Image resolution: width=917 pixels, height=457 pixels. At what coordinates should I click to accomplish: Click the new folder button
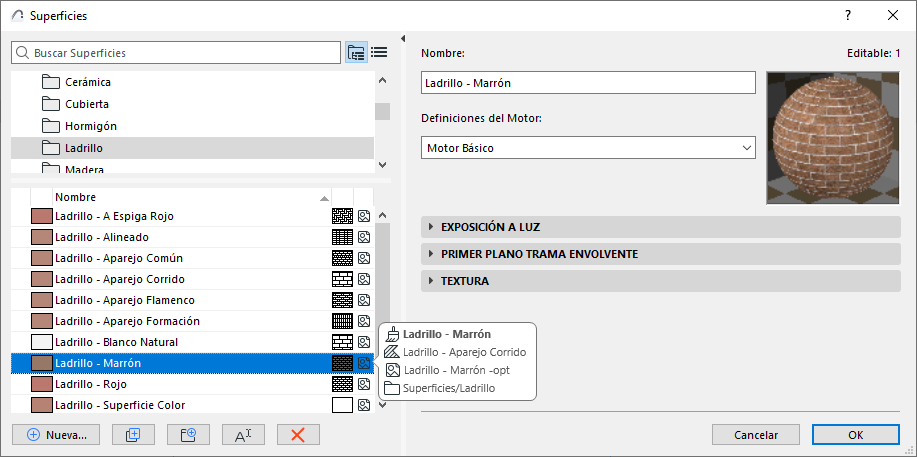pos(181,434)
